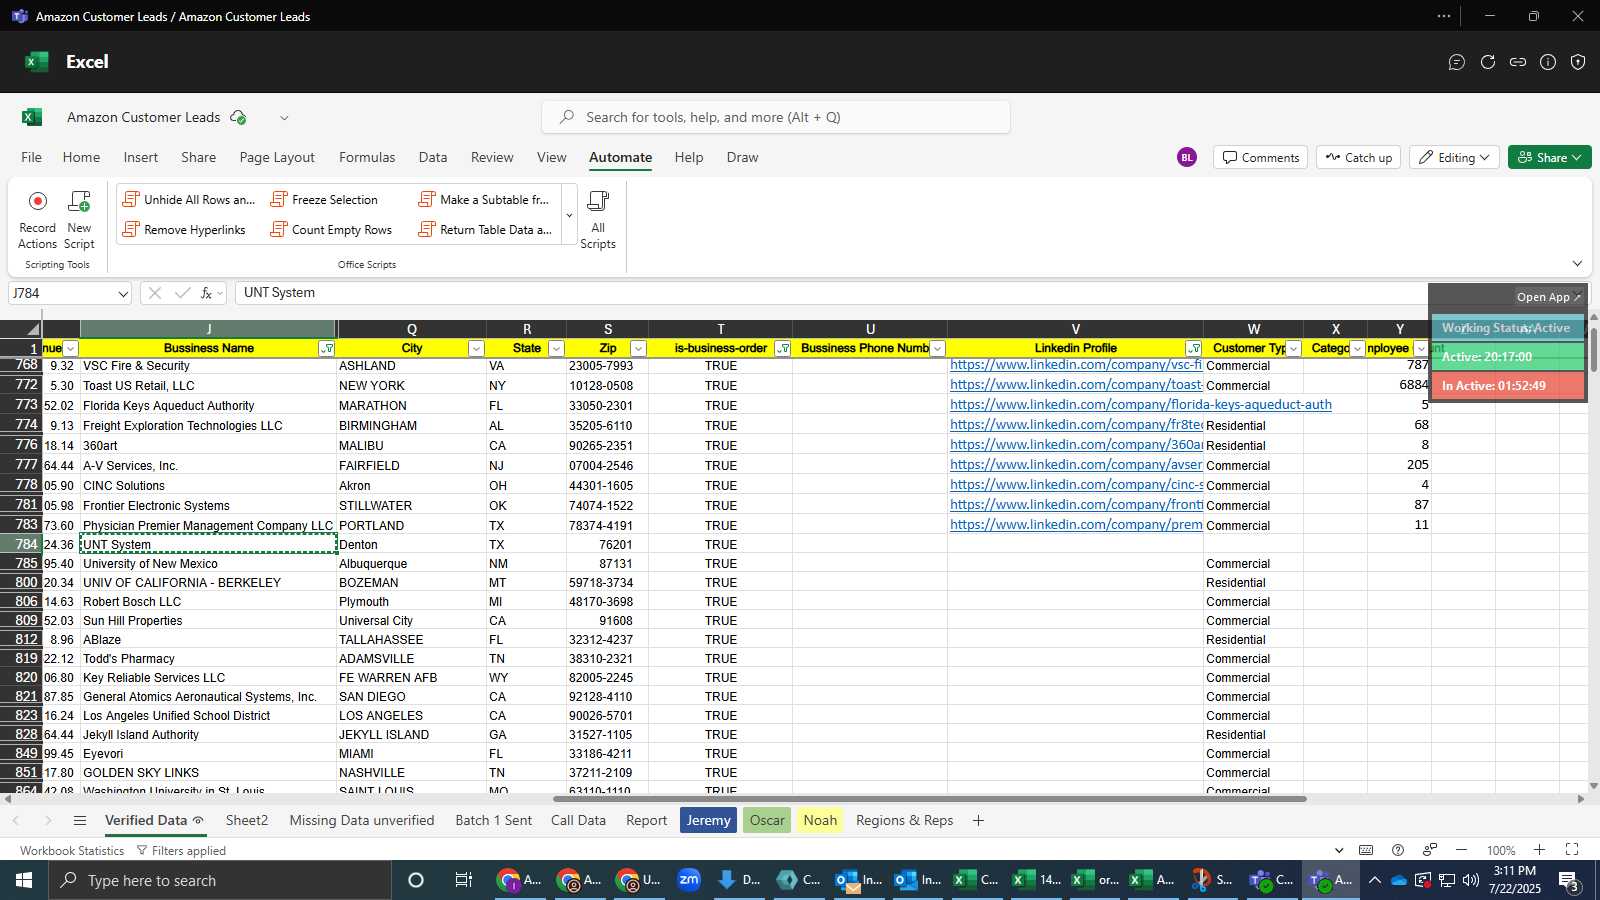This screenshot has width=1600, height=900.
Task: Run Return Table Data script
Action: [485, 230]
